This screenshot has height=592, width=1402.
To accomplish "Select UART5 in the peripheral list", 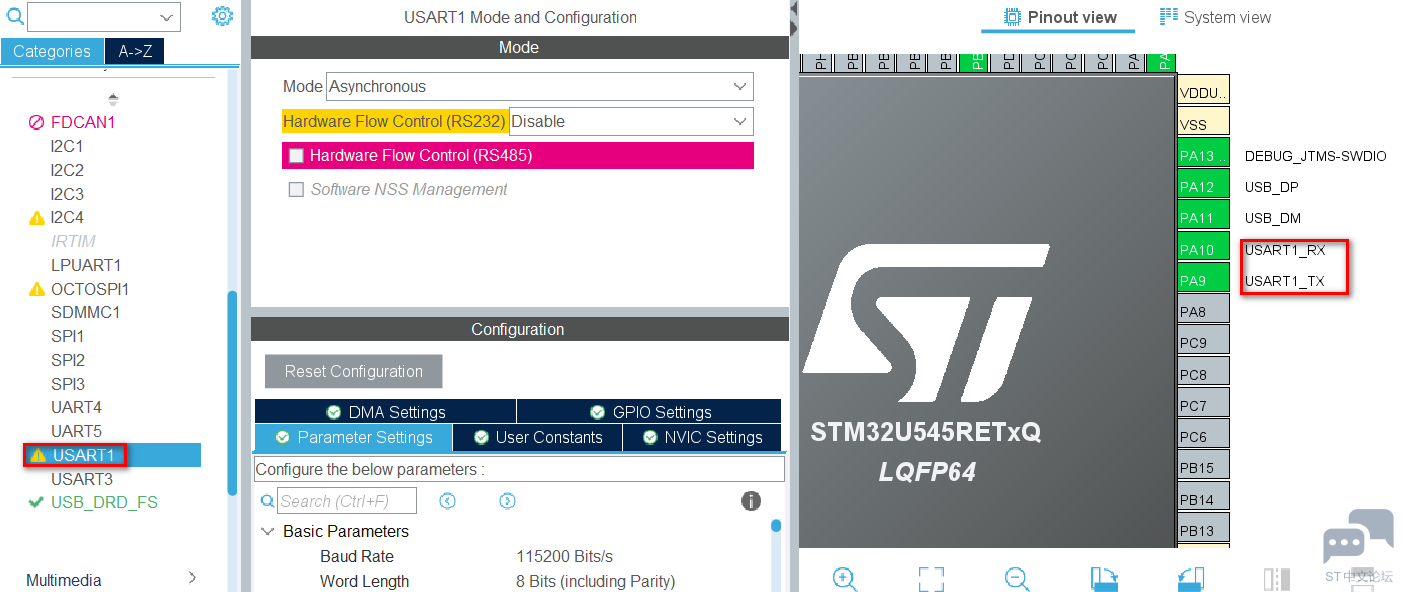I will [76, 431].
